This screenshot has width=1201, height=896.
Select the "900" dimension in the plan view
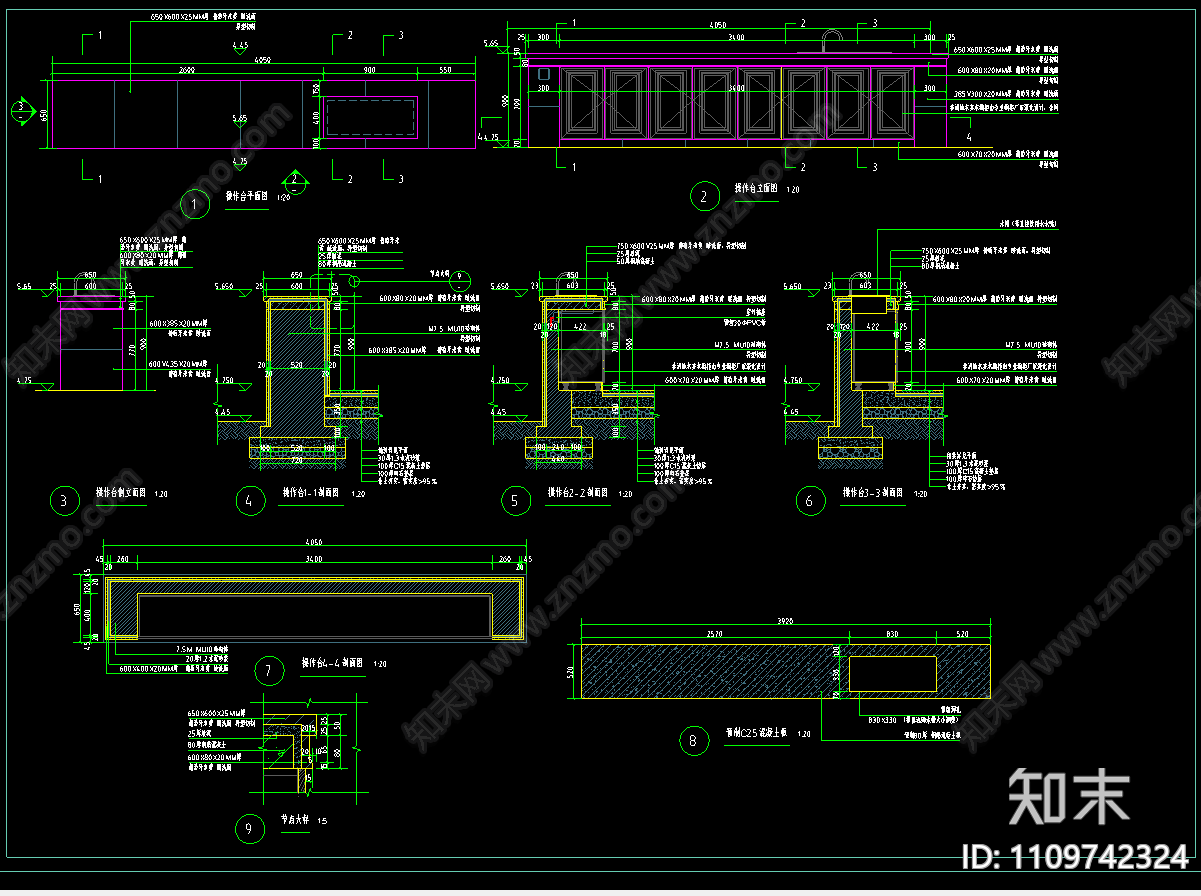370,71
